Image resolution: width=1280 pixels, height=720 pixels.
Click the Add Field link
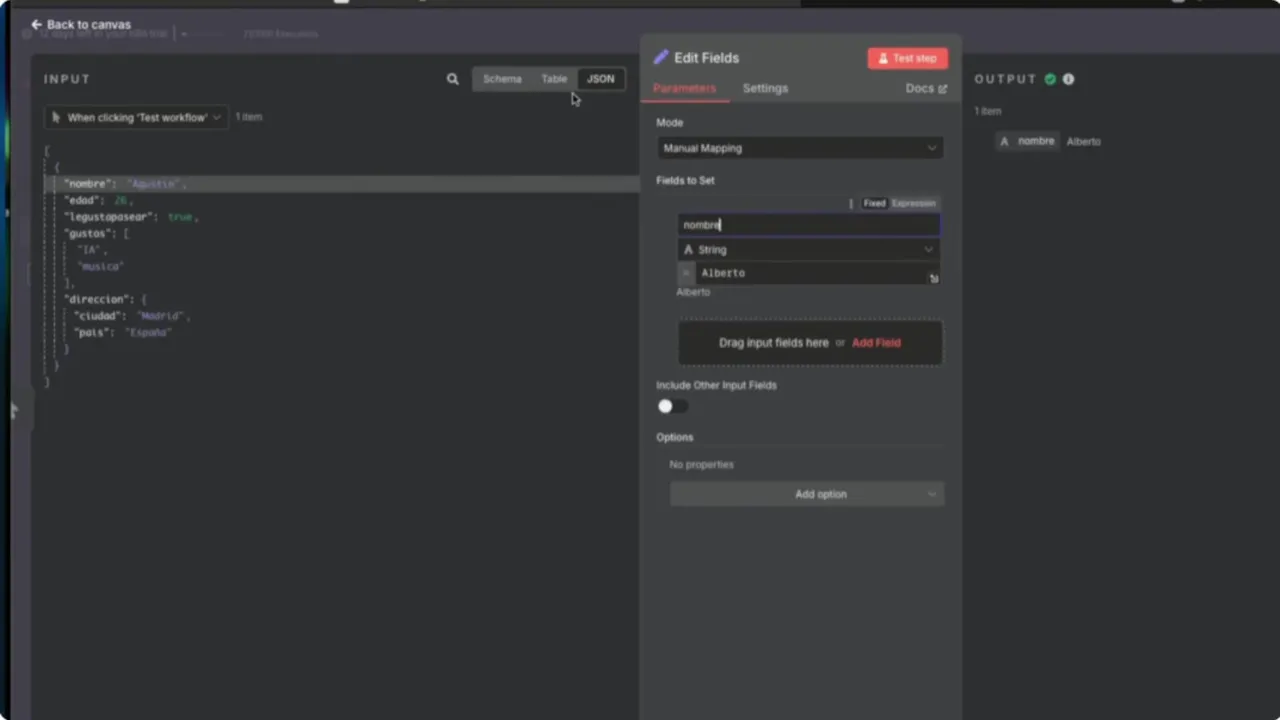pos(876,342)
